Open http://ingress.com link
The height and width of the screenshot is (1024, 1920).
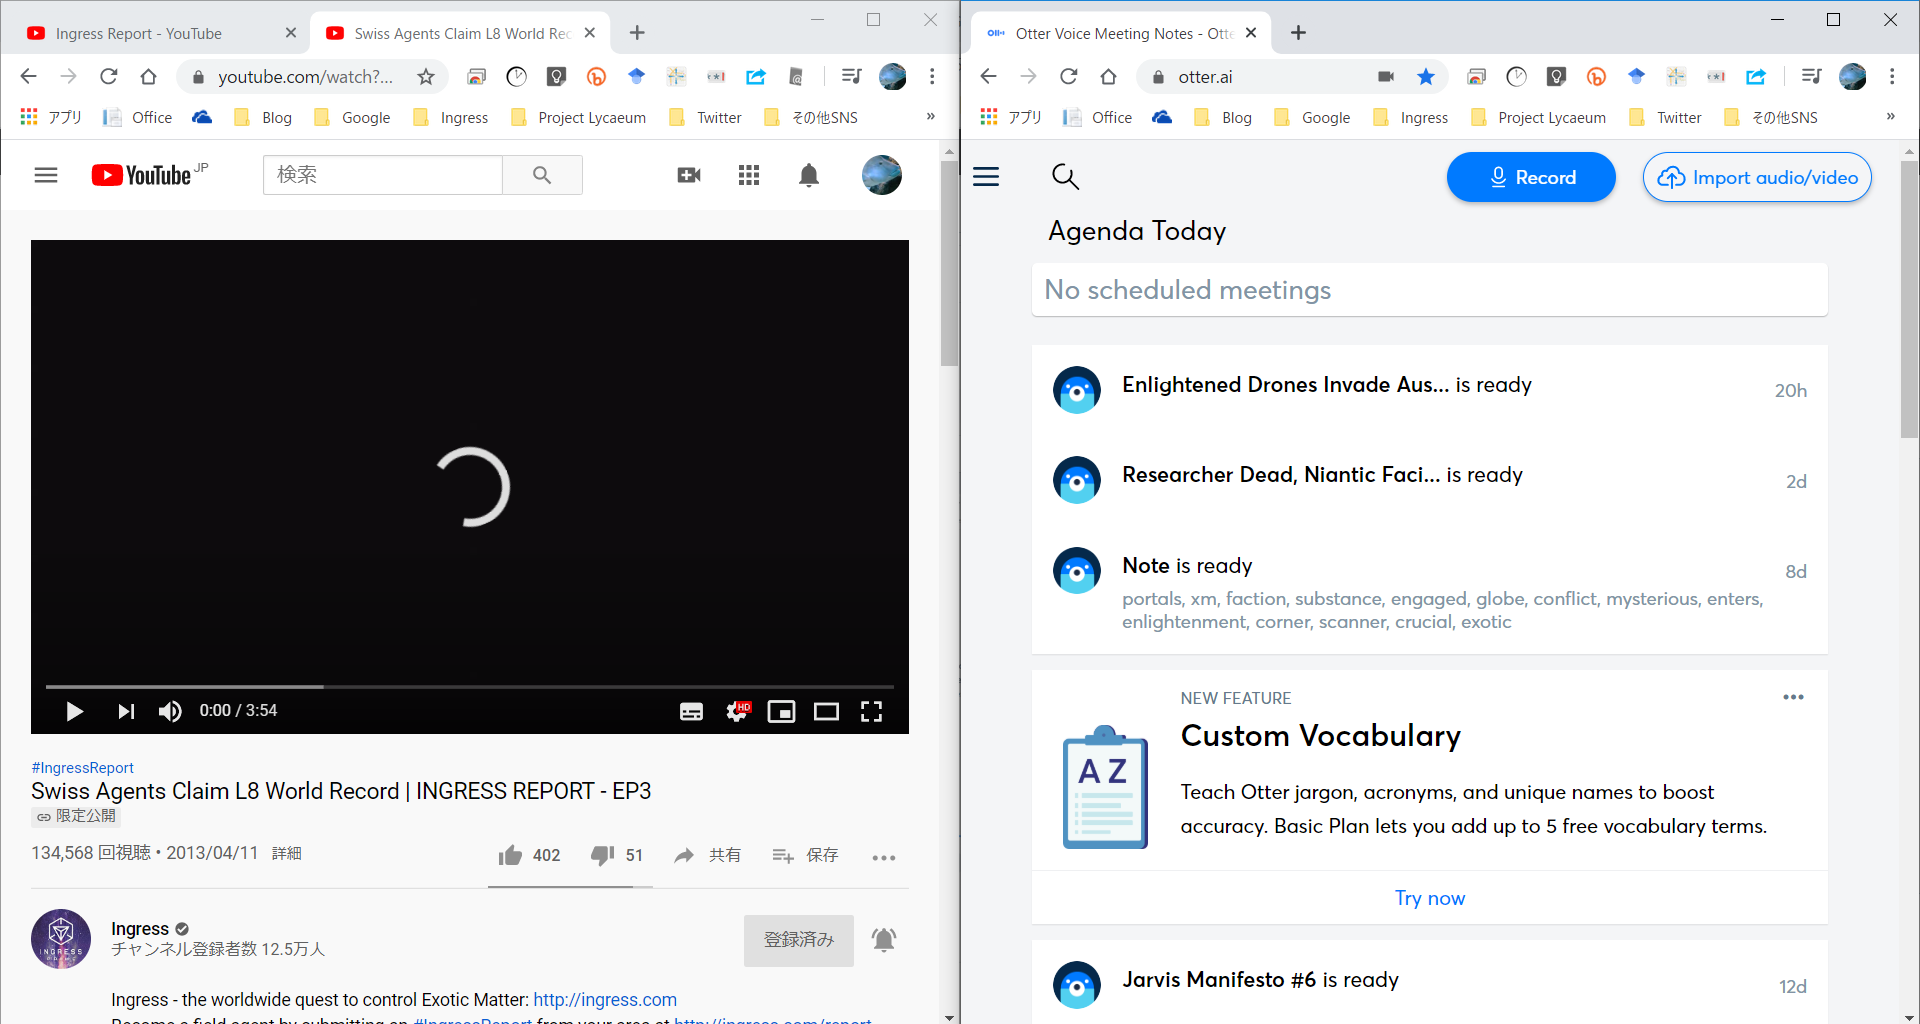[x=605, y=999]
